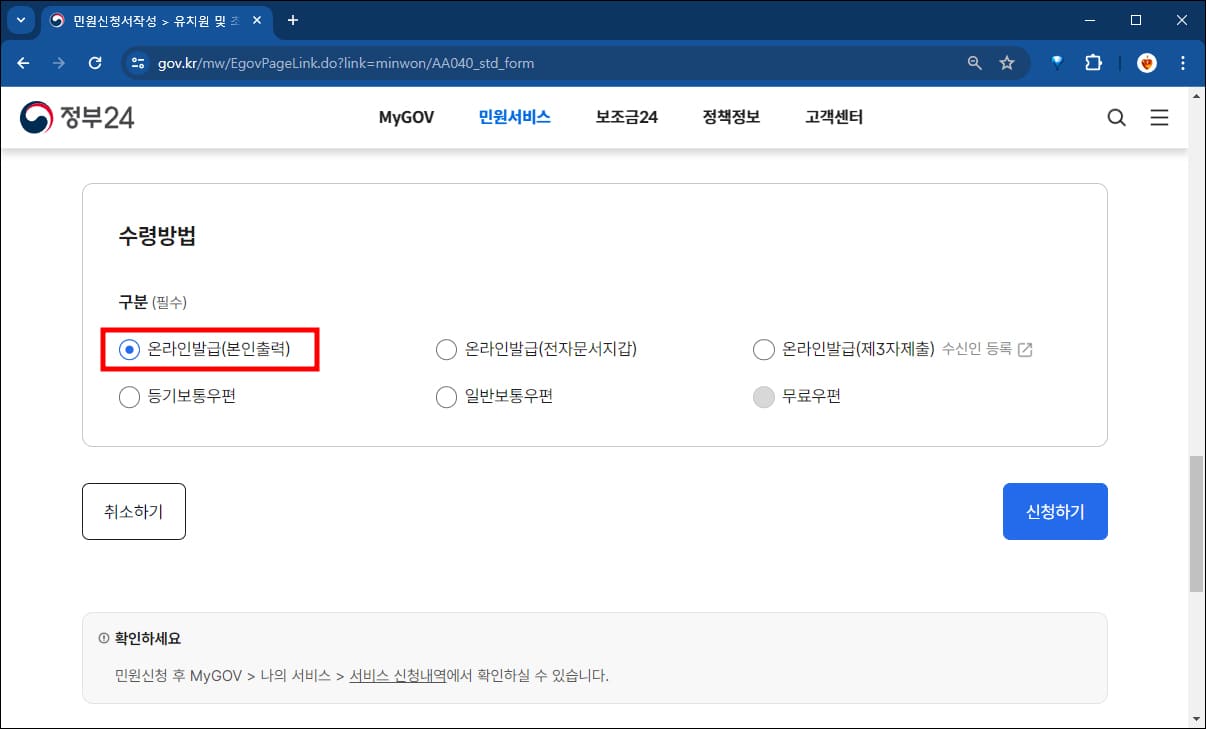Click the 신청하기 submit button
This screenshot has height=729, width=1206.
click(1055, 511)
